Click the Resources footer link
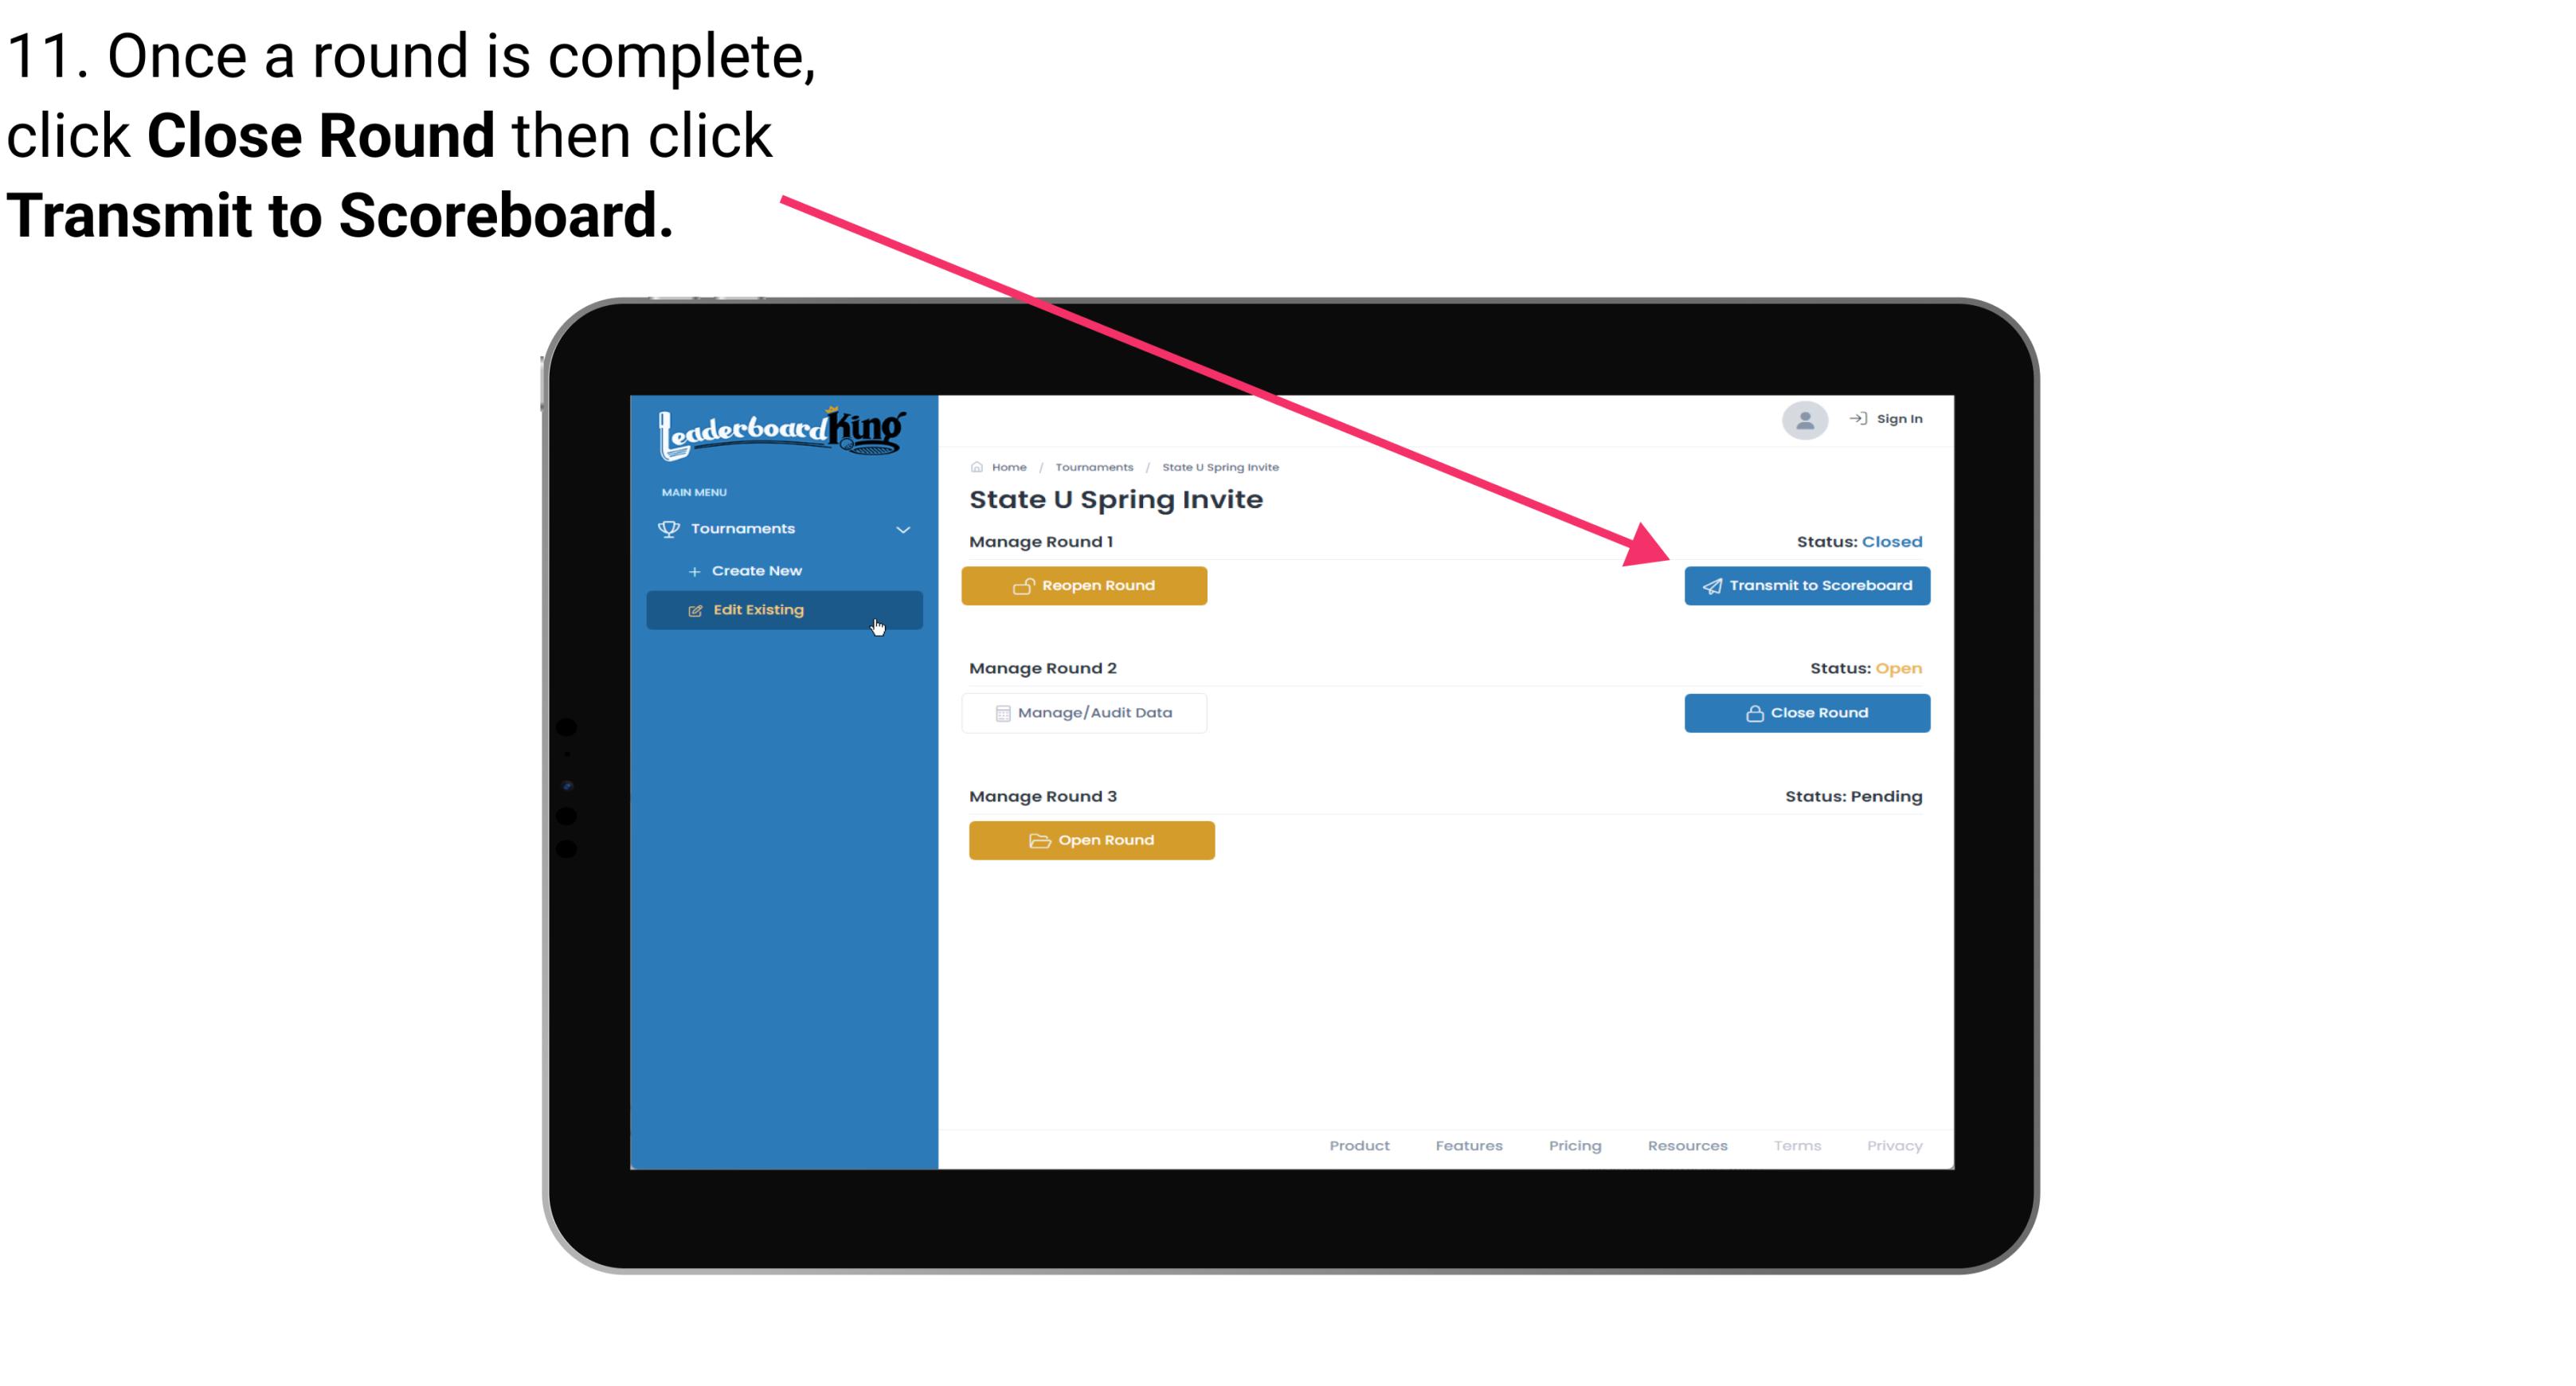This screenshot has width=2576, height=1386. pyautogui.click(x=1687, y=1145)
